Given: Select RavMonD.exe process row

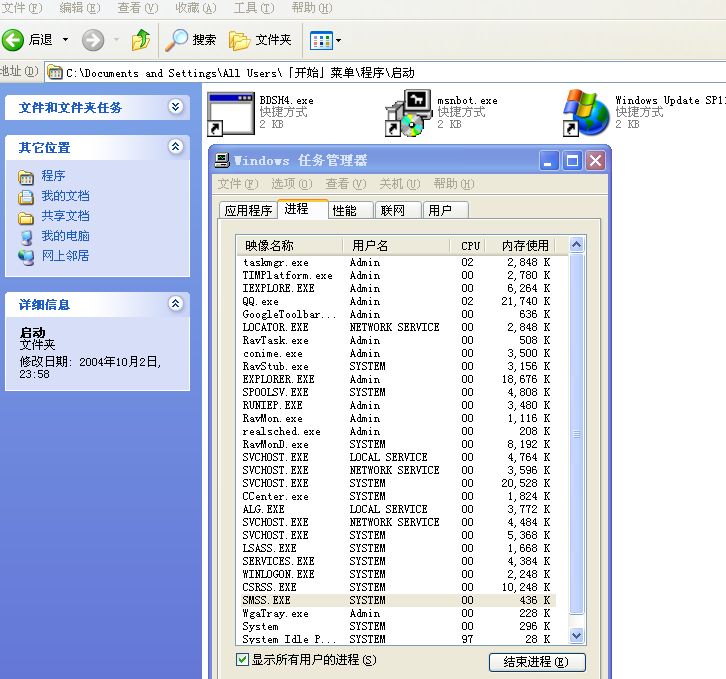Looking at the screenshot, I should tap(396, 444).
